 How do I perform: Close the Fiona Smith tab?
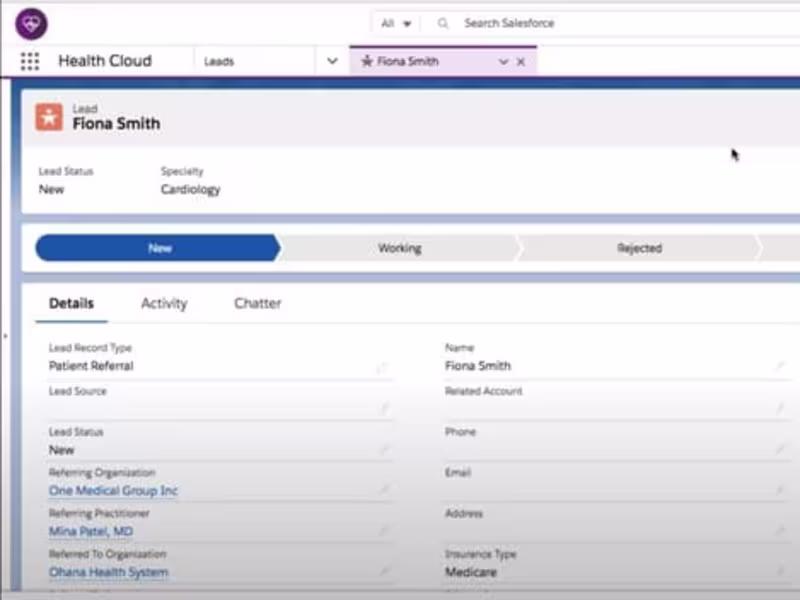coord(520,62)
